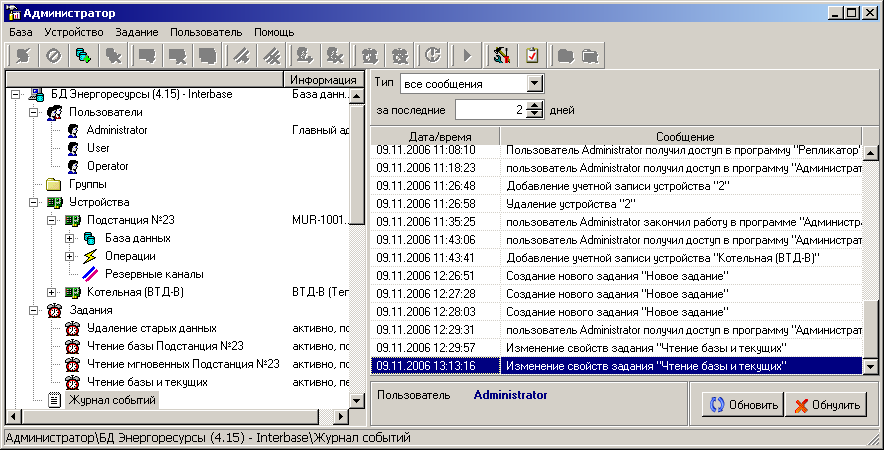The image size is (884, 450).
Task: Click the red-blue stripes icon beside Резервные каналы
Action: click(90, 275)
